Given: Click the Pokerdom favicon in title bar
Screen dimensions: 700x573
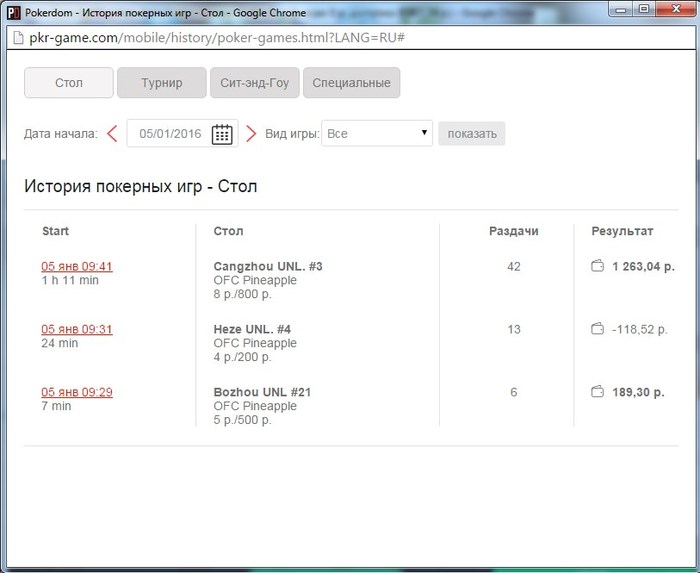Looking at the screenshot, I should (x=14, y=12).
